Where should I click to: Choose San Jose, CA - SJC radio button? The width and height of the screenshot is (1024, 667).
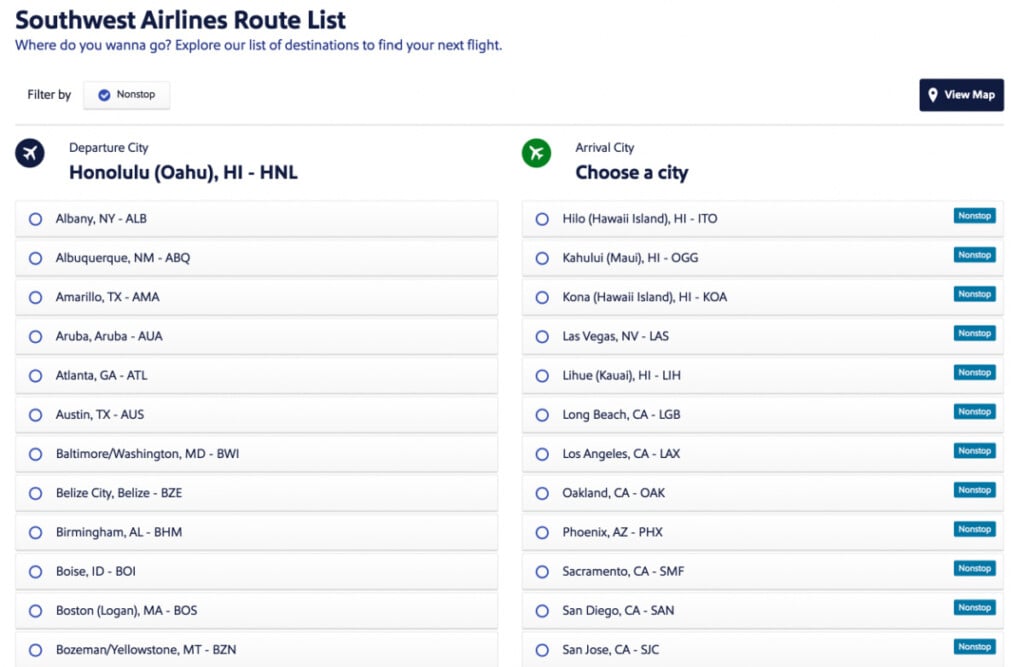pyautogui.click(x=542, y=650)
